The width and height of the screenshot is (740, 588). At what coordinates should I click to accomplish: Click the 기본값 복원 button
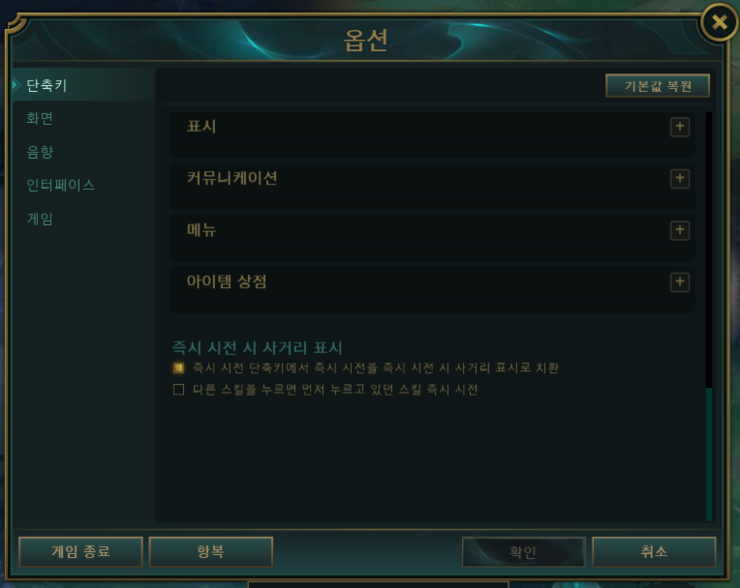pyautogui.click(x=657, y=86)
